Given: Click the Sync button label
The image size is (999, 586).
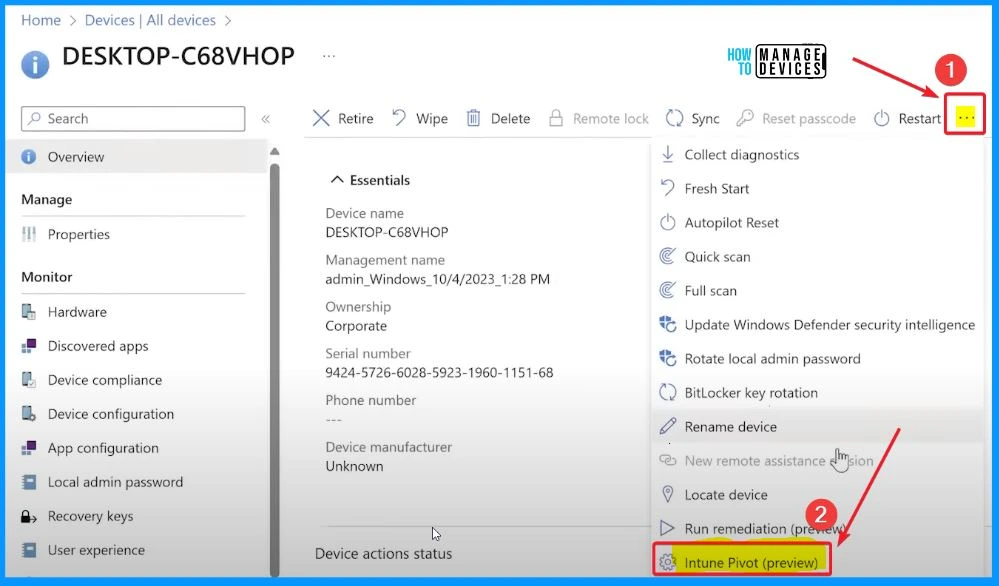Looking at the screenshot, I should (705, 118).
